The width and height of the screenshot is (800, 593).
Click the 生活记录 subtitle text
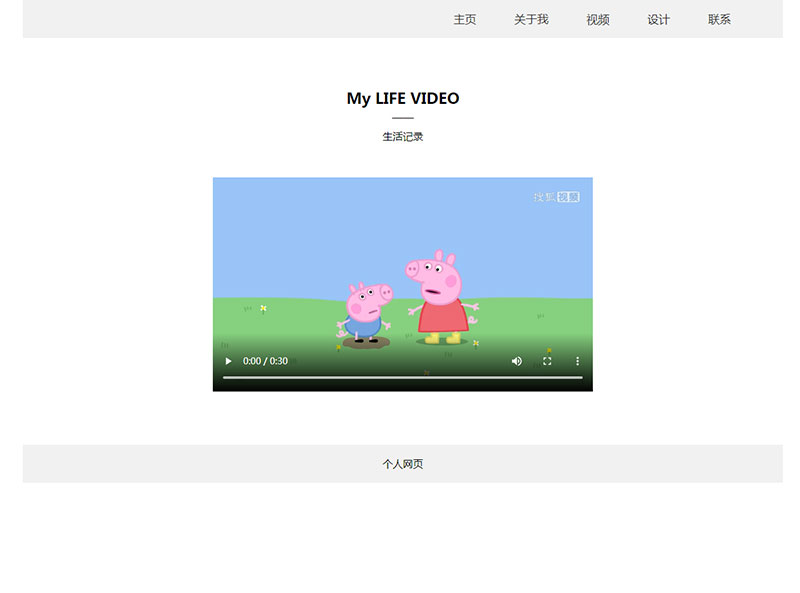pos(403,137)
